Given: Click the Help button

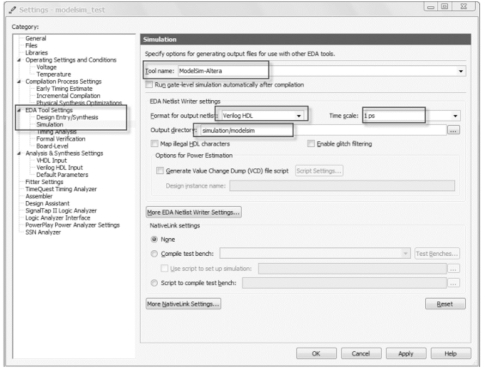Looking at the screenshot, I should (451, 353).
